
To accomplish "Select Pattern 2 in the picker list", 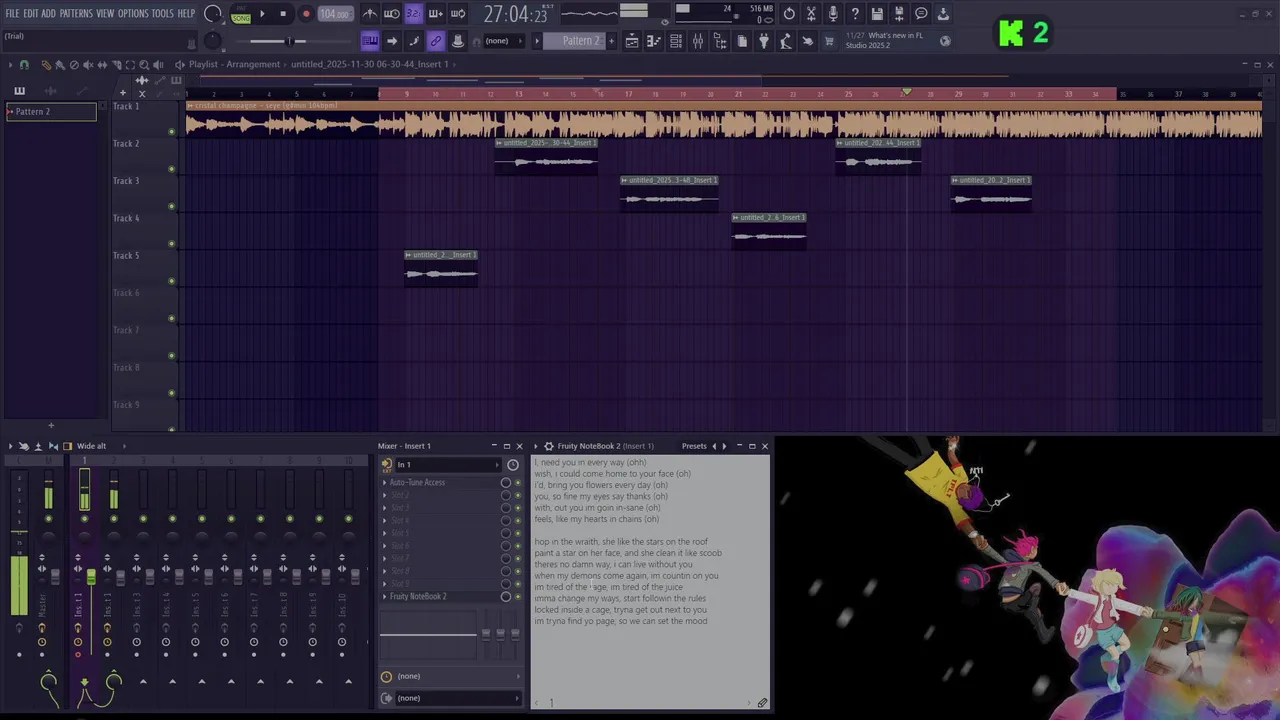I will click(50, 111).
